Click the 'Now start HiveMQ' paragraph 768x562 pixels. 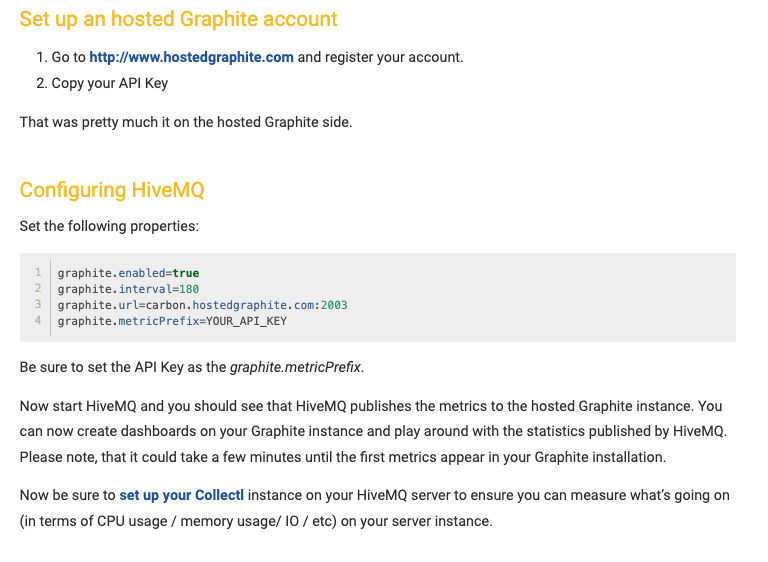[373, 432]
